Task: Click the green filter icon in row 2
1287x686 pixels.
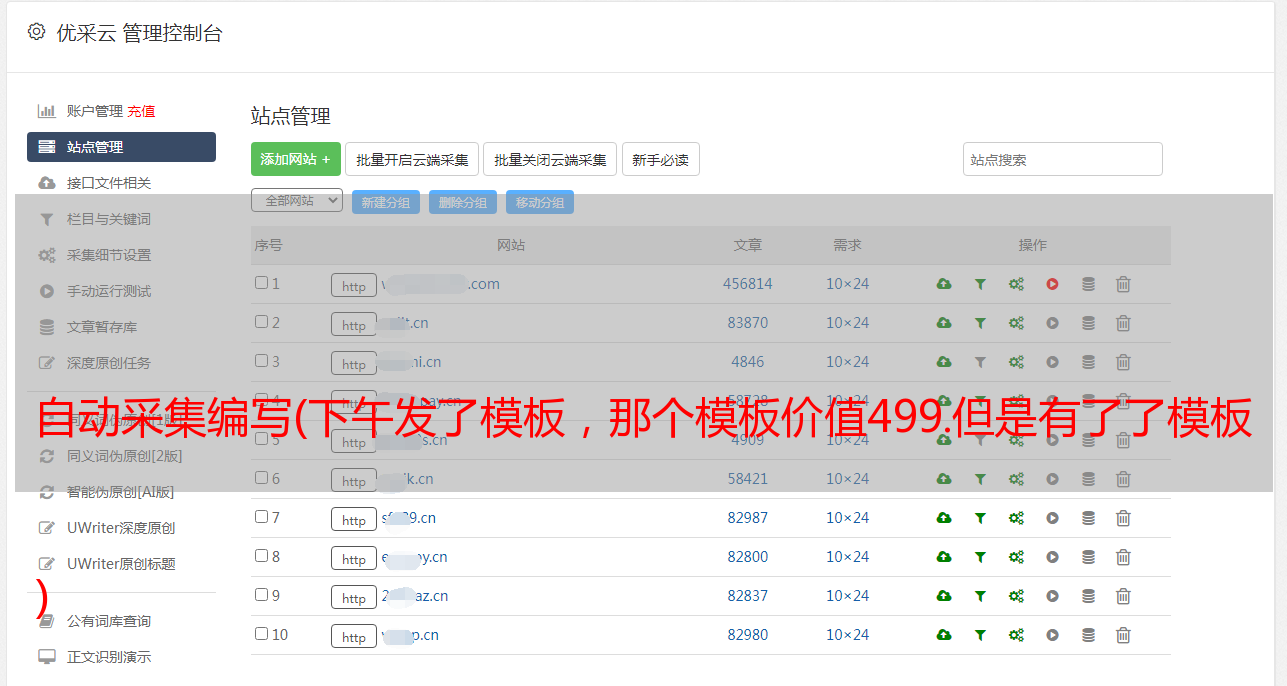Action: 980,323
